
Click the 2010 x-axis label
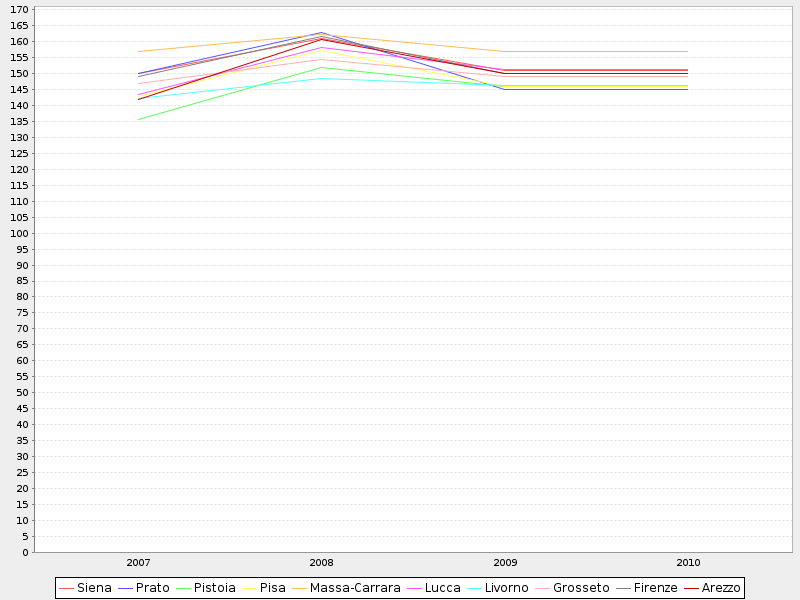pyautogui.click(x=688, y=563)
